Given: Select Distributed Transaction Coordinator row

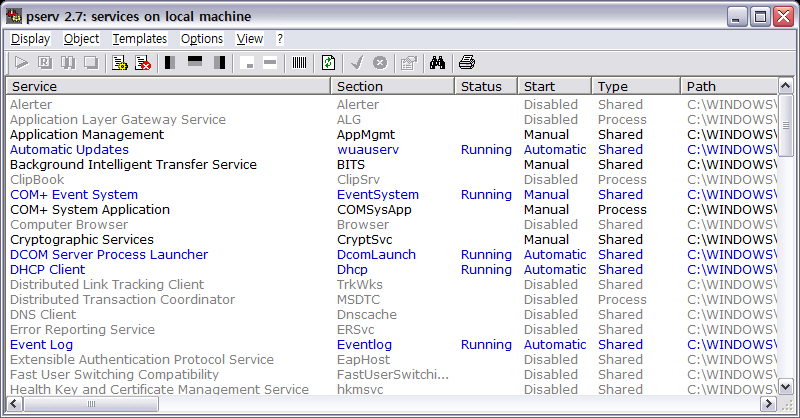Looking at the screenshot, I should pyautogui.click(x=392, y=300).
